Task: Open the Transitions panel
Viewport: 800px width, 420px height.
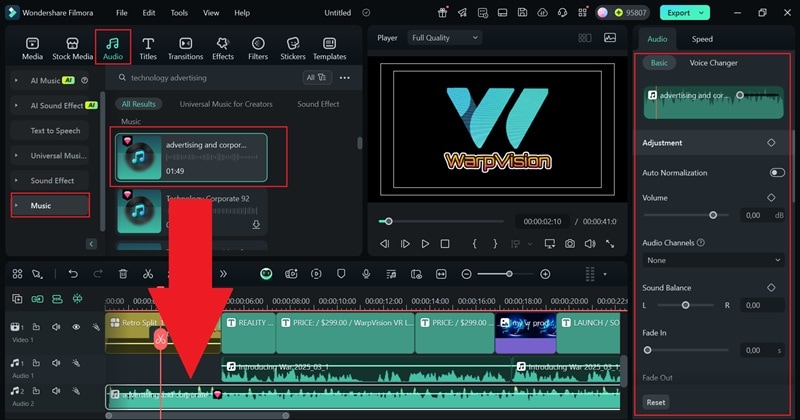Action: [185, 48]
